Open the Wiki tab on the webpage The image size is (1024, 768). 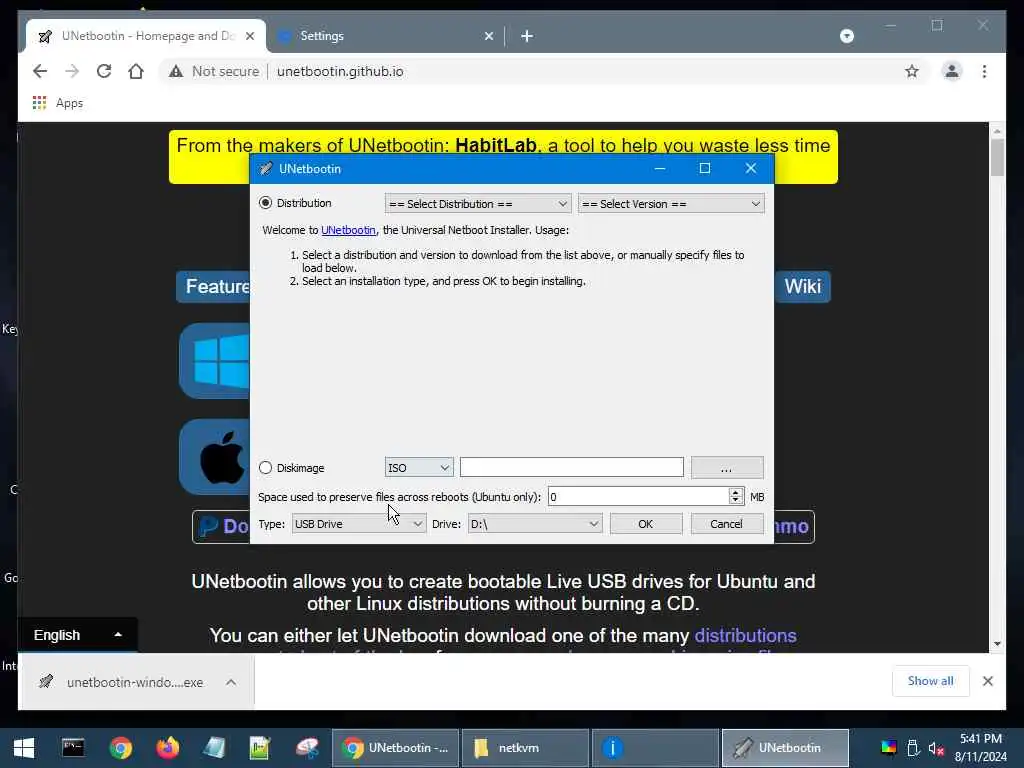(x=803, y=287)
